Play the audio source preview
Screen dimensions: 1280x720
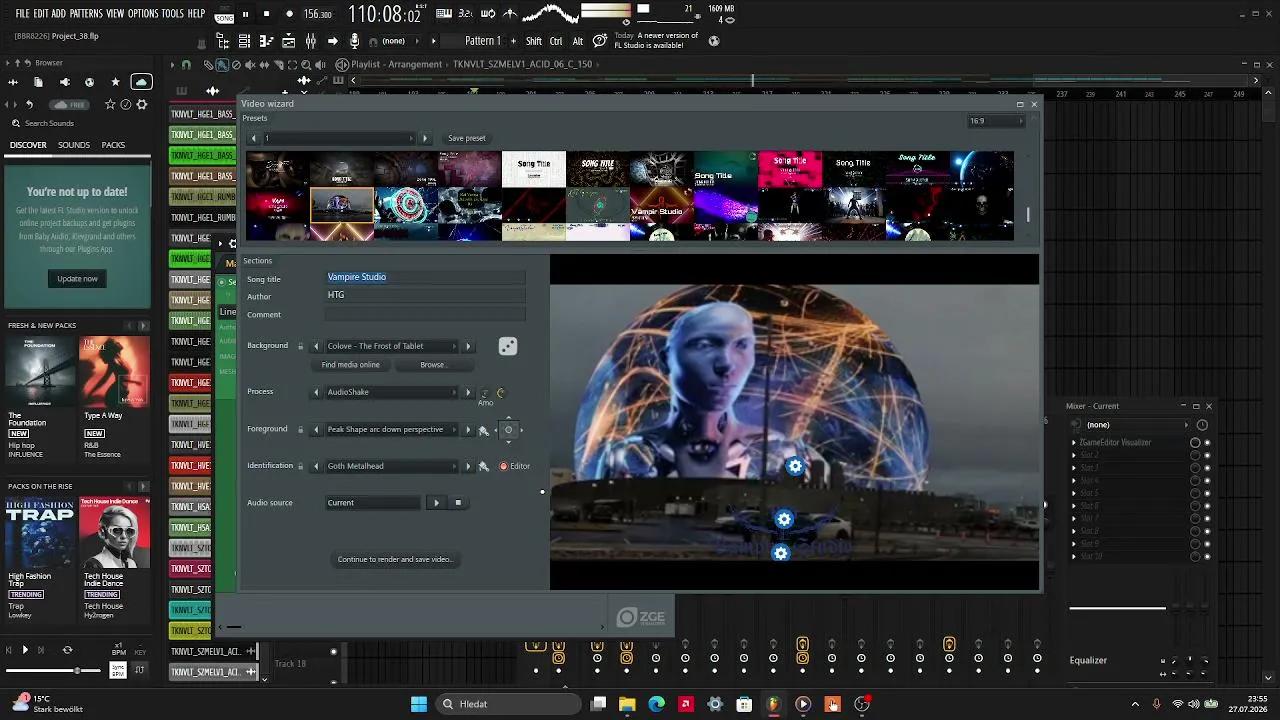click(x=436, y=502)
